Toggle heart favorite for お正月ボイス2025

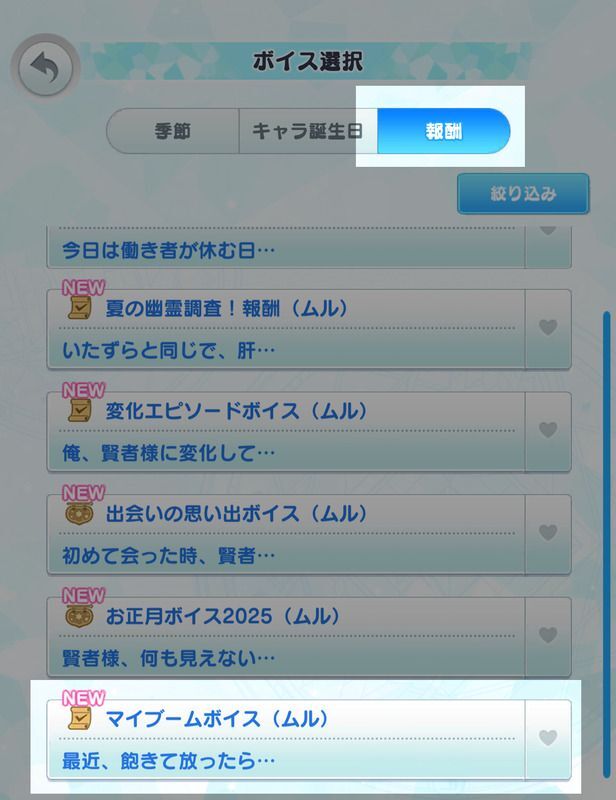[x=548, y=635]
